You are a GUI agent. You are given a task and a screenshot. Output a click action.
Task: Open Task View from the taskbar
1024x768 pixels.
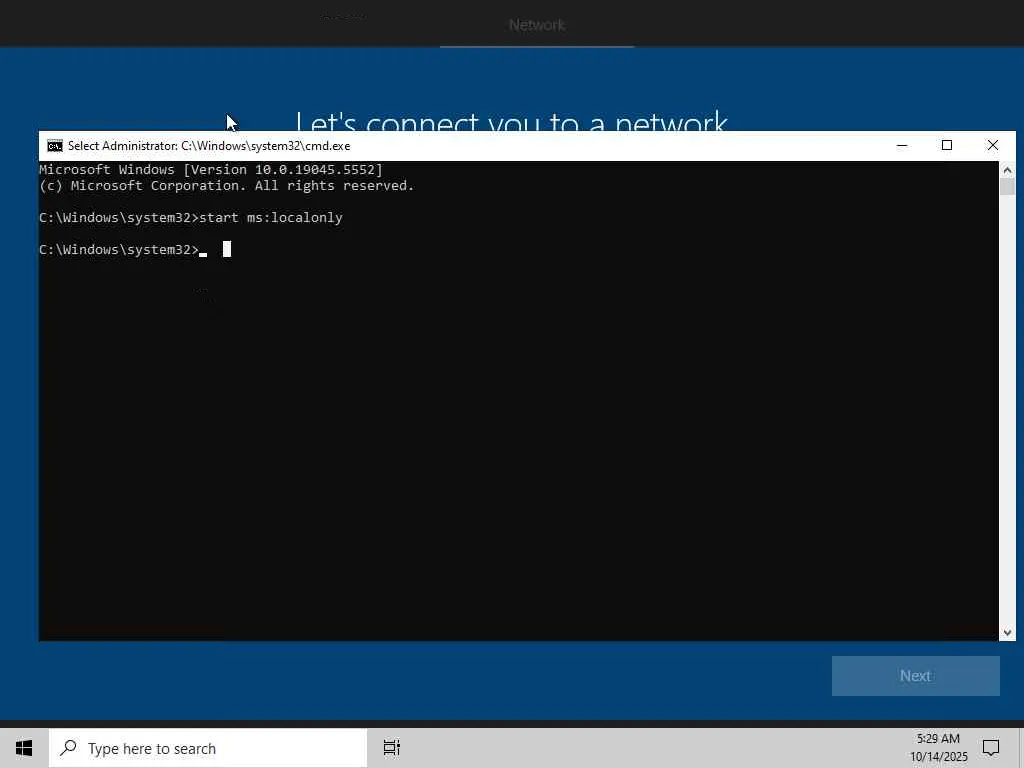click(x=392, y=748)
